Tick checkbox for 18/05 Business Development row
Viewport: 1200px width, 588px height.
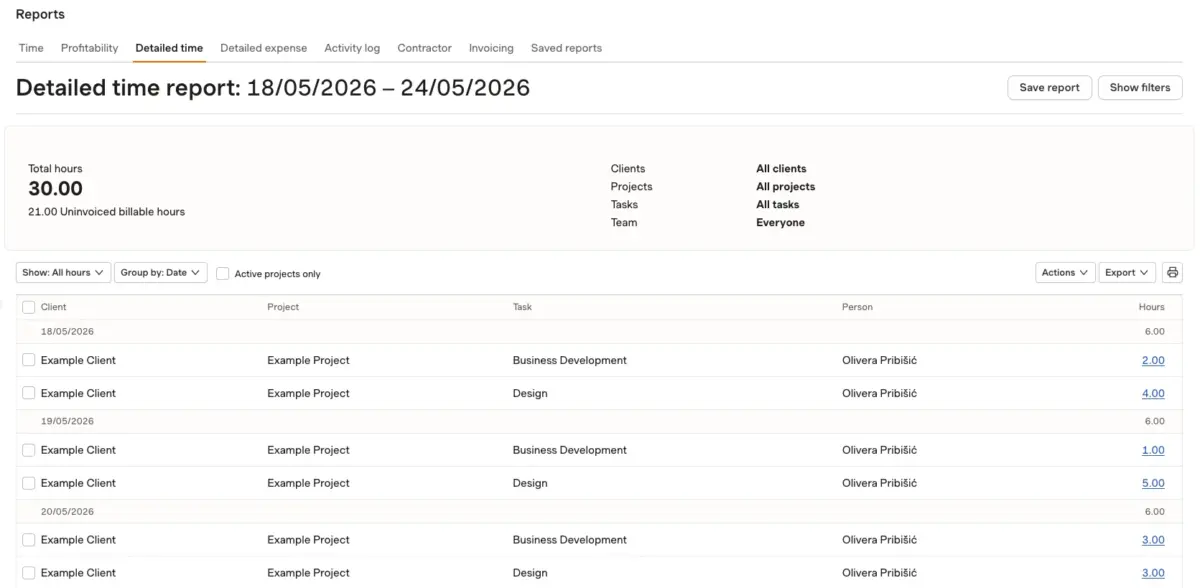point(28,360)
